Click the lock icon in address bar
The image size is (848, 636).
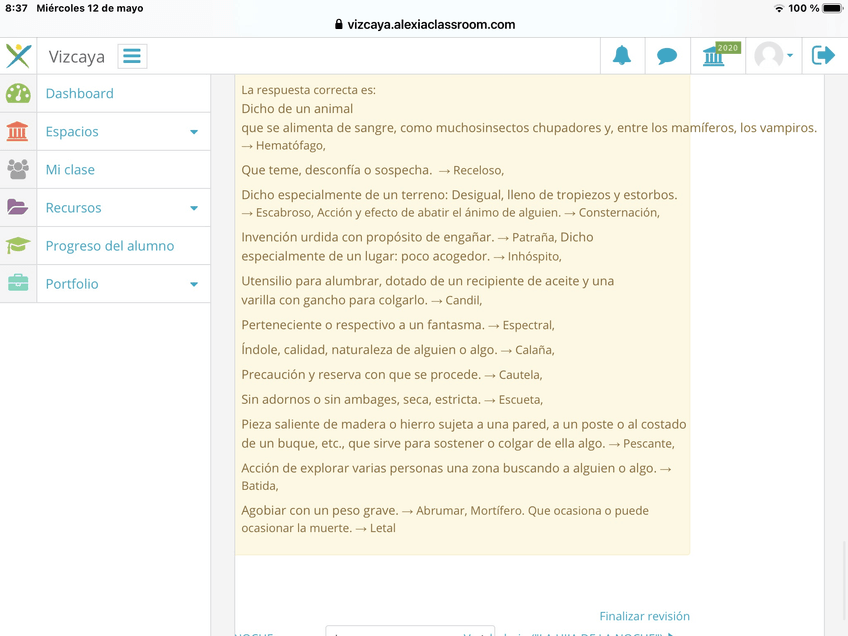pos(339,24)
